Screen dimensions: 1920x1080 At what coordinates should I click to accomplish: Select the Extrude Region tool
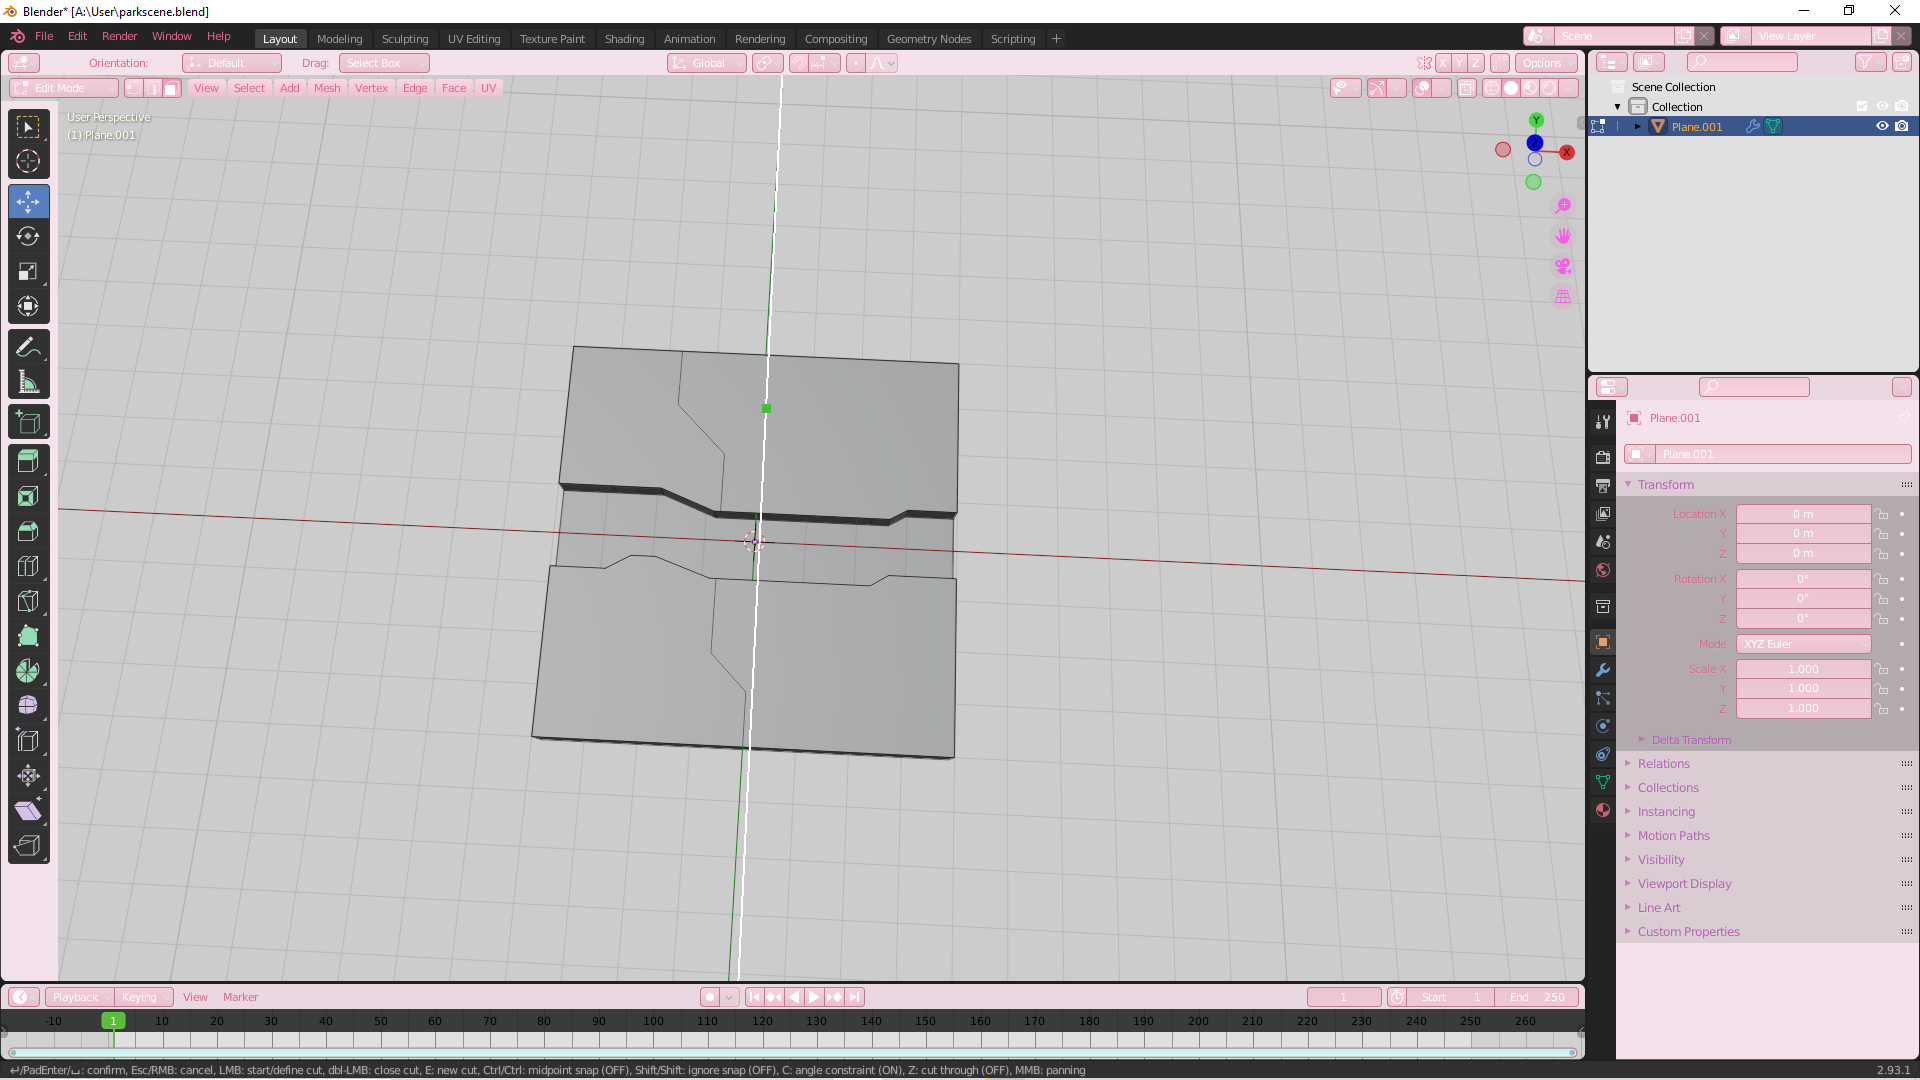pos(28,461)
